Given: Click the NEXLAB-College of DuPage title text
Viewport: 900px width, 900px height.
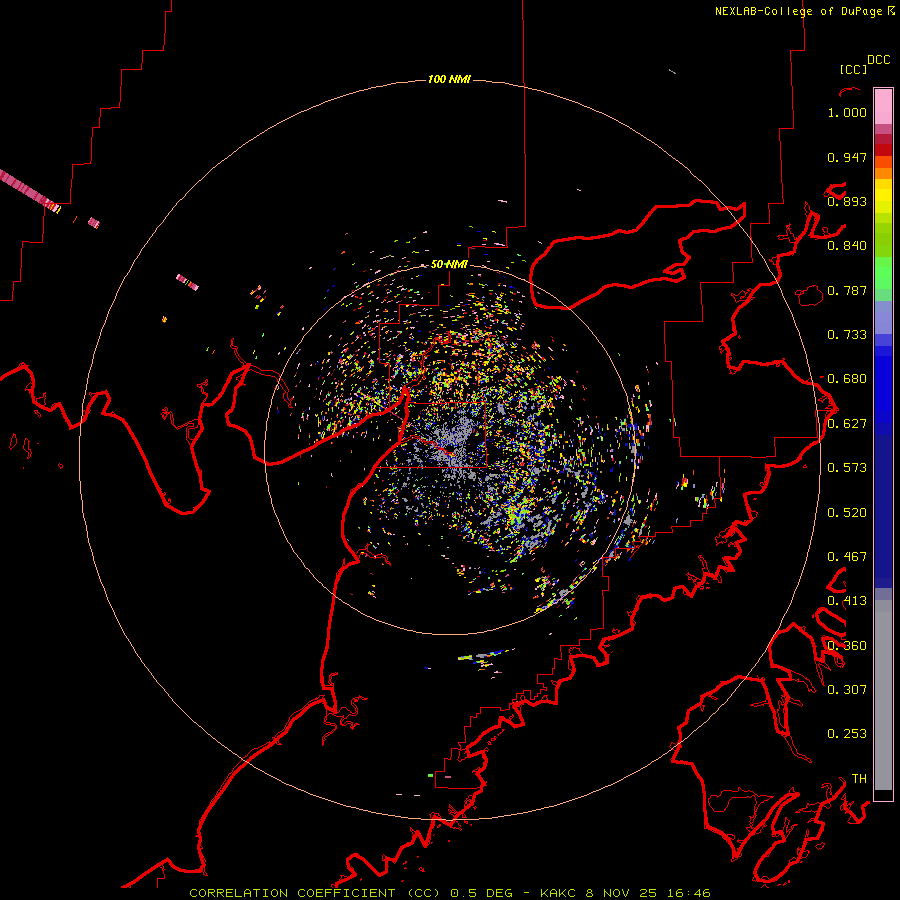Looking at the screenshot, I should point(798,11).
